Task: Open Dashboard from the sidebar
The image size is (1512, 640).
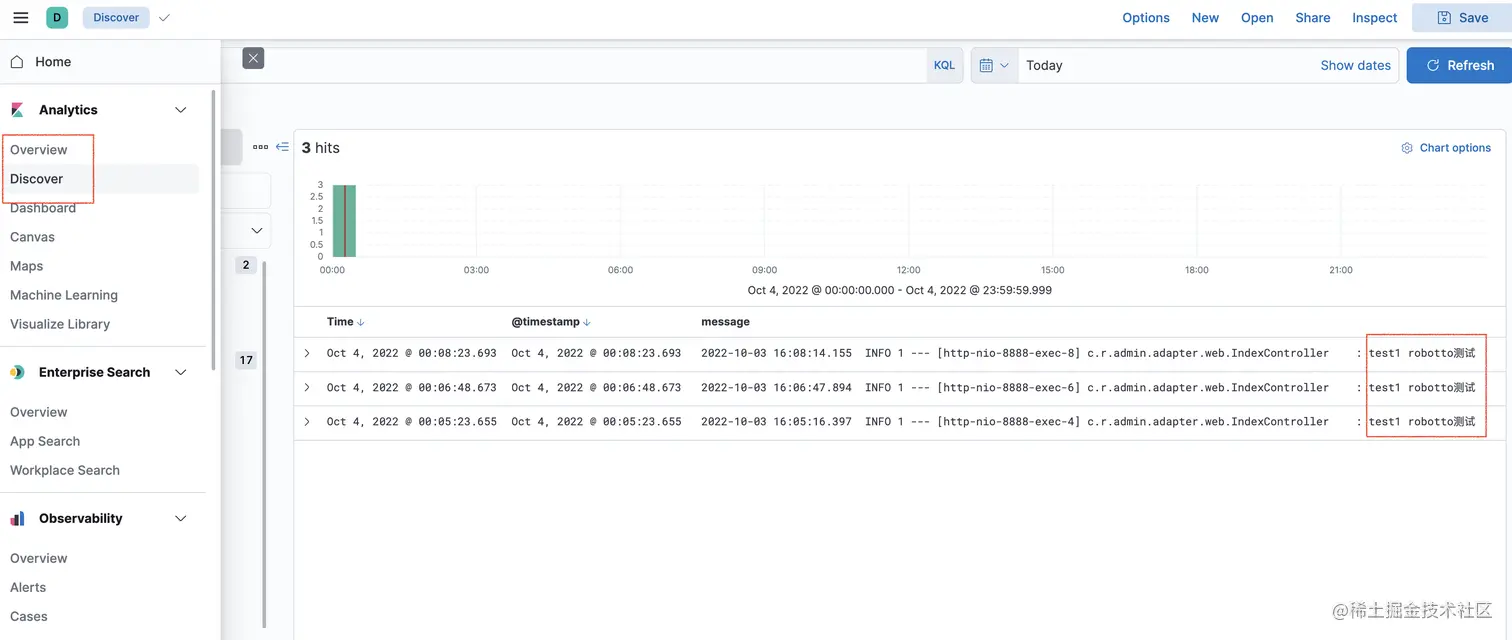Action: (x=43, y=208)
